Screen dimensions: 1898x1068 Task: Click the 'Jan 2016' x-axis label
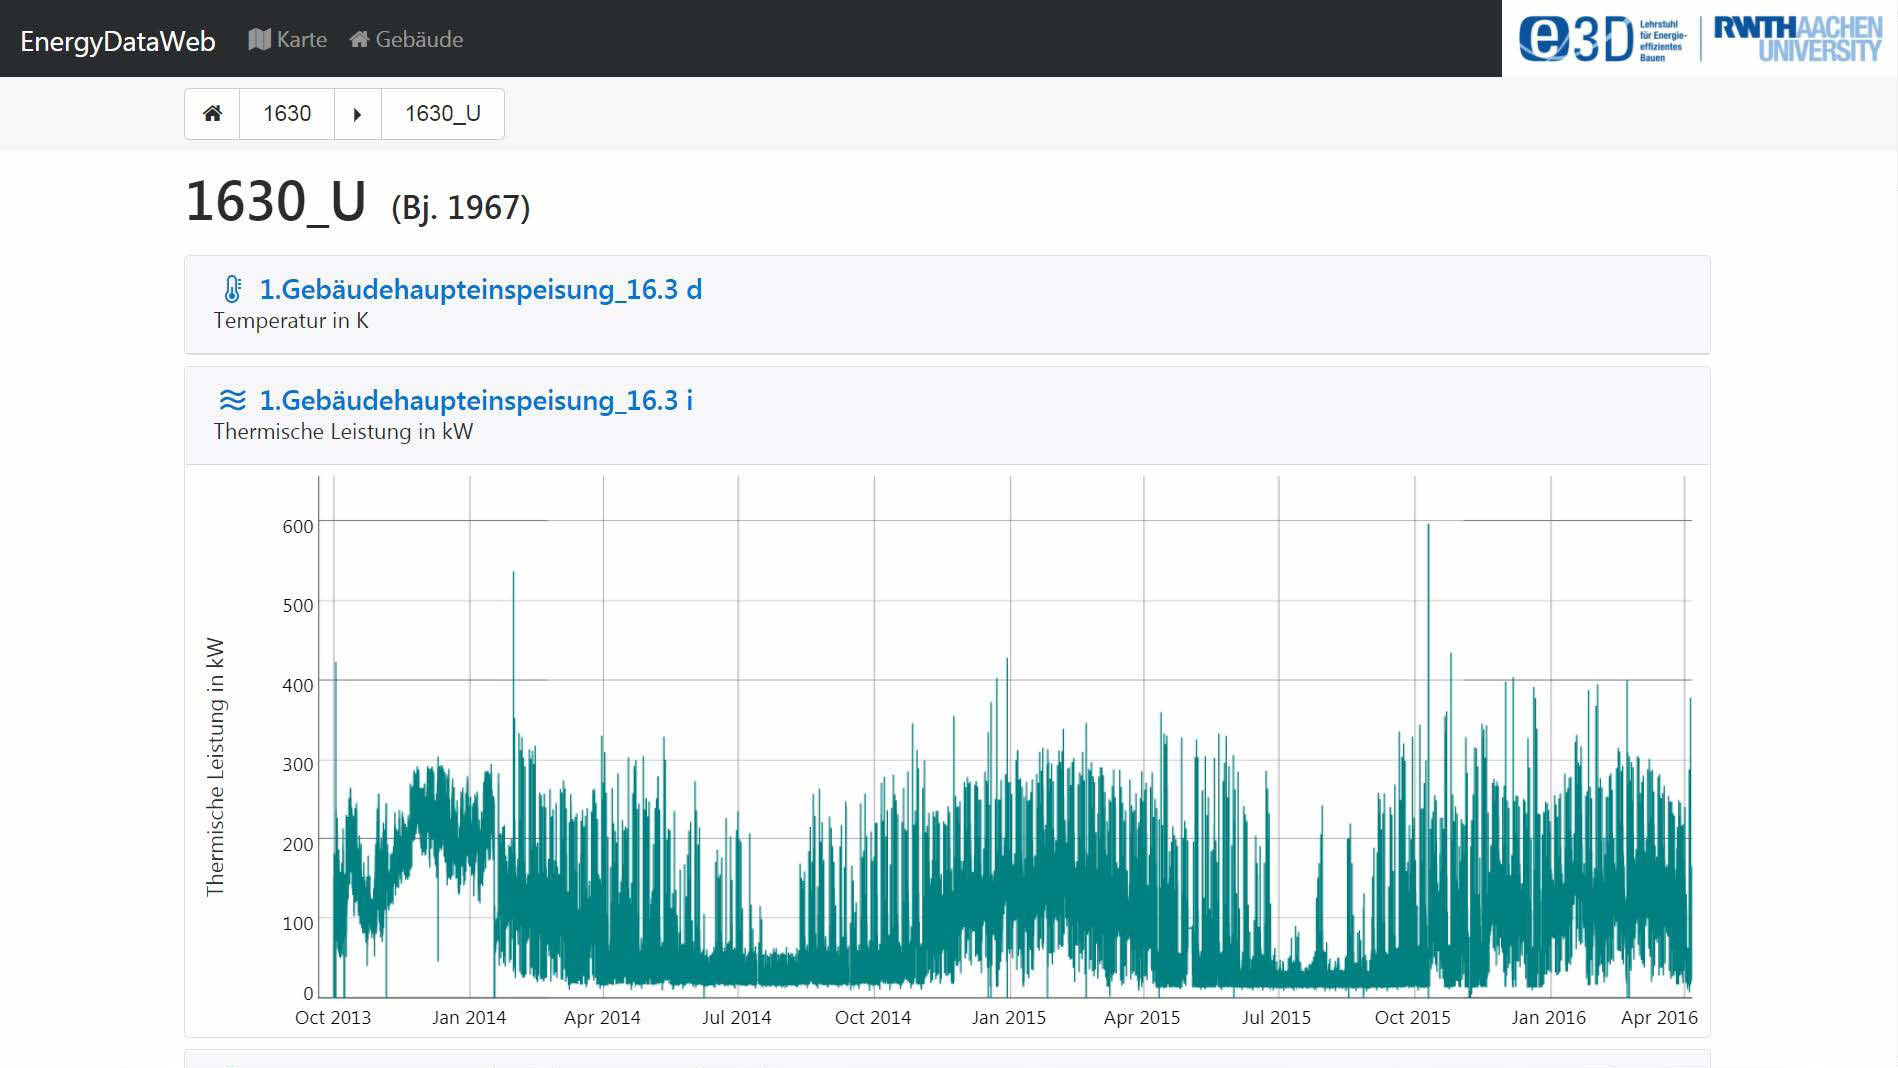[x=1549, y=1018]
